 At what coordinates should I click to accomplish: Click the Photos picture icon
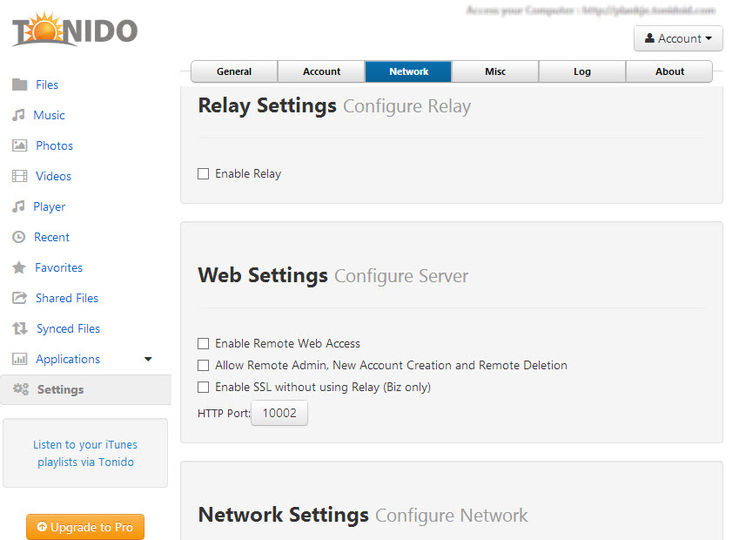19,146
